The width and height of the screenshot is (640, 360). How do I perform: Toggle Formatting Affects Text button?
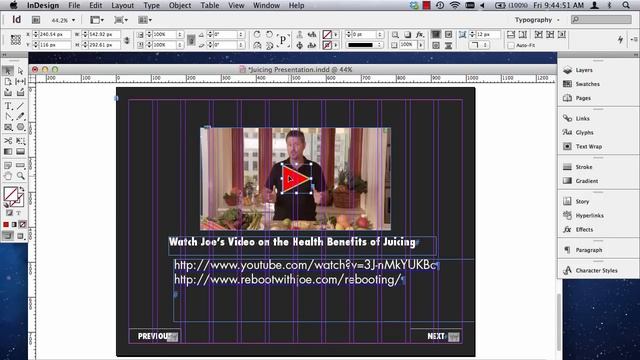pos(18,213)
